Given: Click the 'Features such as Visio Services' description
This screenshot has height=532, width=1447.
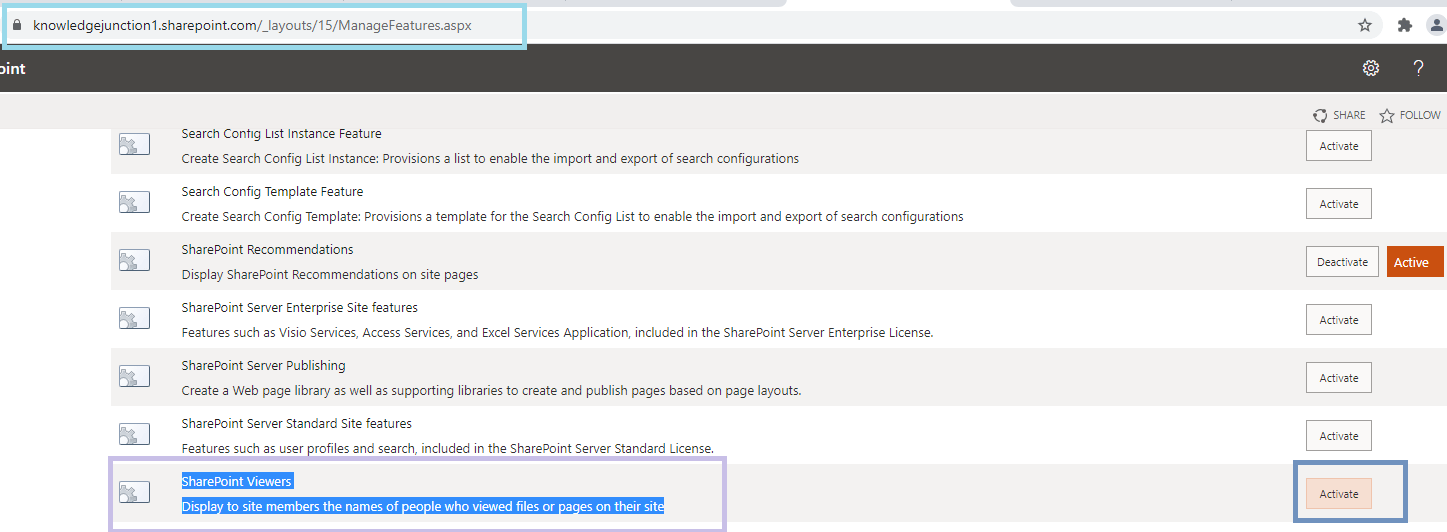Looking at the screenshot, I should [557, 332].
